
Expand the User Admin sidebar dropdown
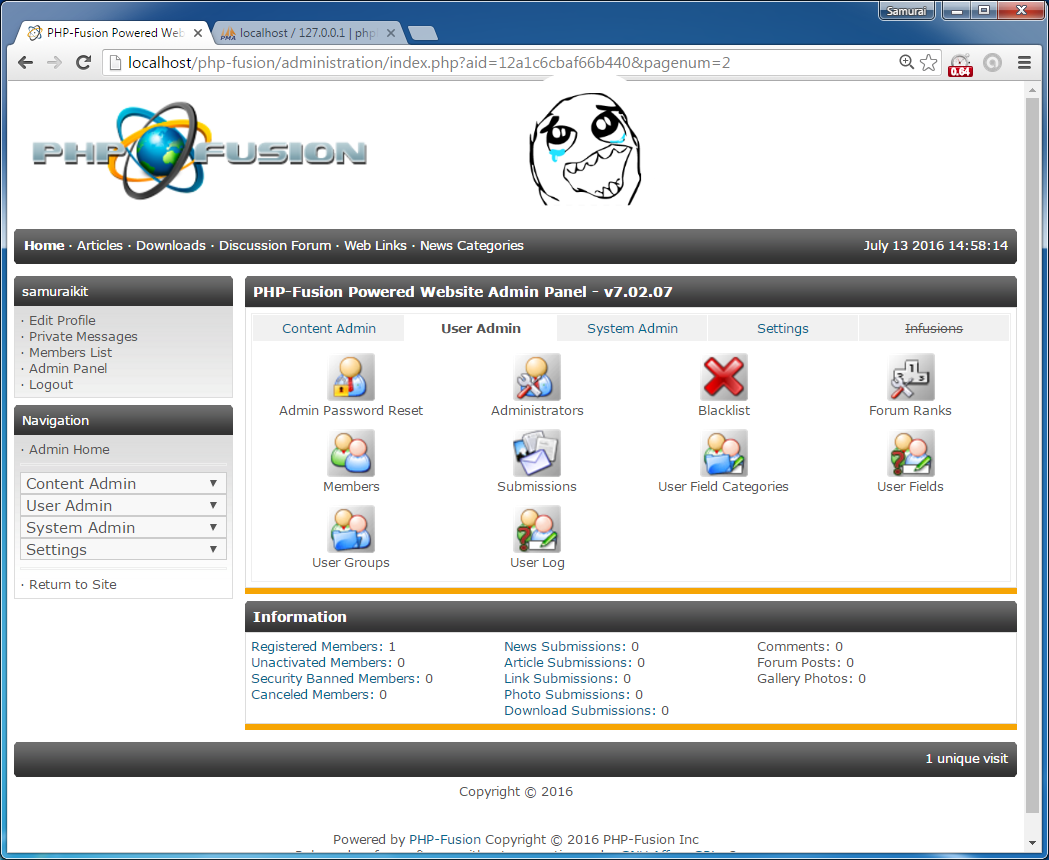[x=123, y=505]
